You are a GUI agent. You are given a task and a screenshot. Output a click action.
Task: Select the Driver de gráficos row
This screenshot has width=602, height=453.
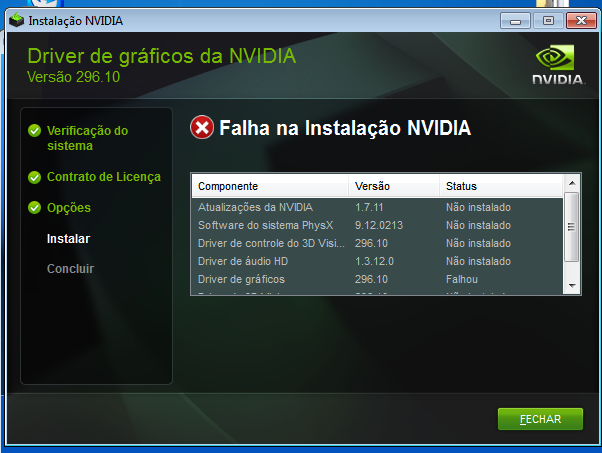point(377,279)
